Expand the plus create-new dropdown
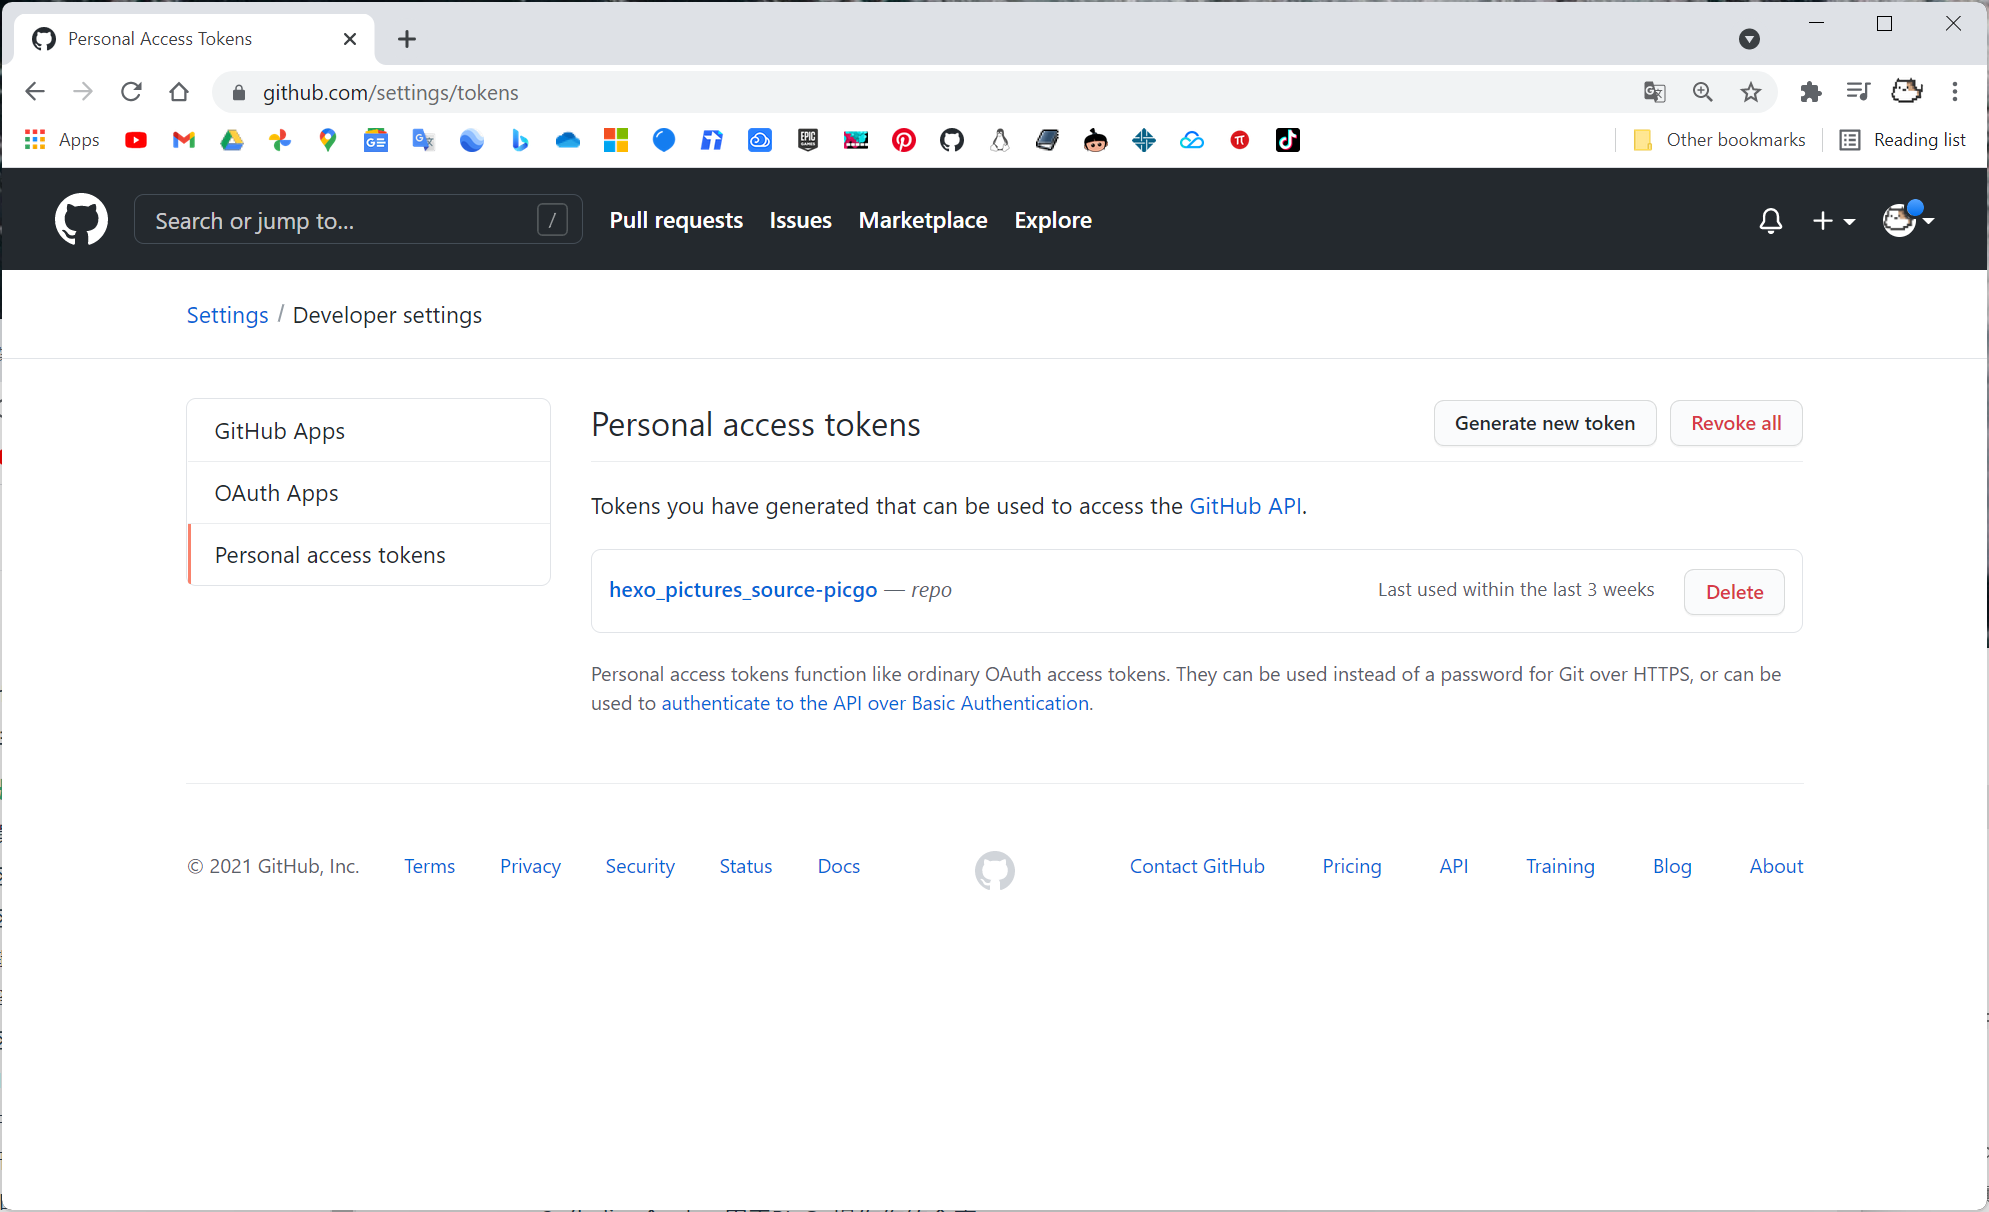The image size is (1989, 1212). (x=1833, y=220)
